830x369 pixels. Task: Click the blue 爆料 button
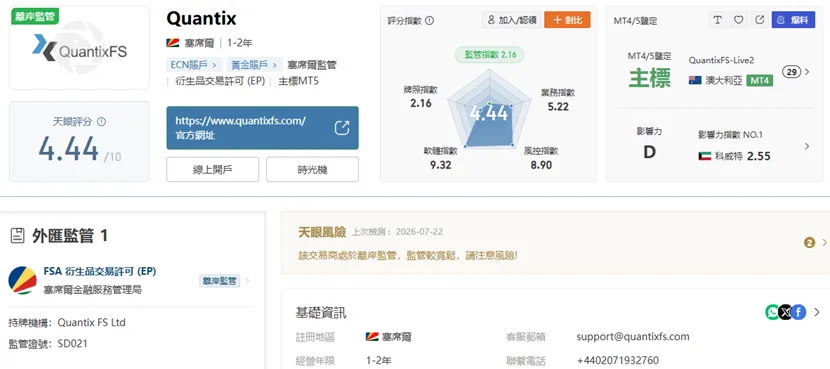(793, 20)
